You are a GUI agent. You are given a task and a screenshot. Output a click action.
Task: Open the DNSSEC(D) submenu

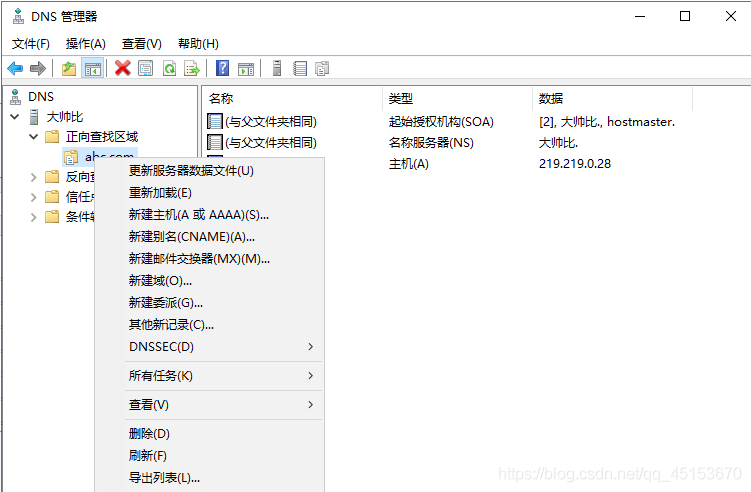pyautogui.click(x=222, y=346)
